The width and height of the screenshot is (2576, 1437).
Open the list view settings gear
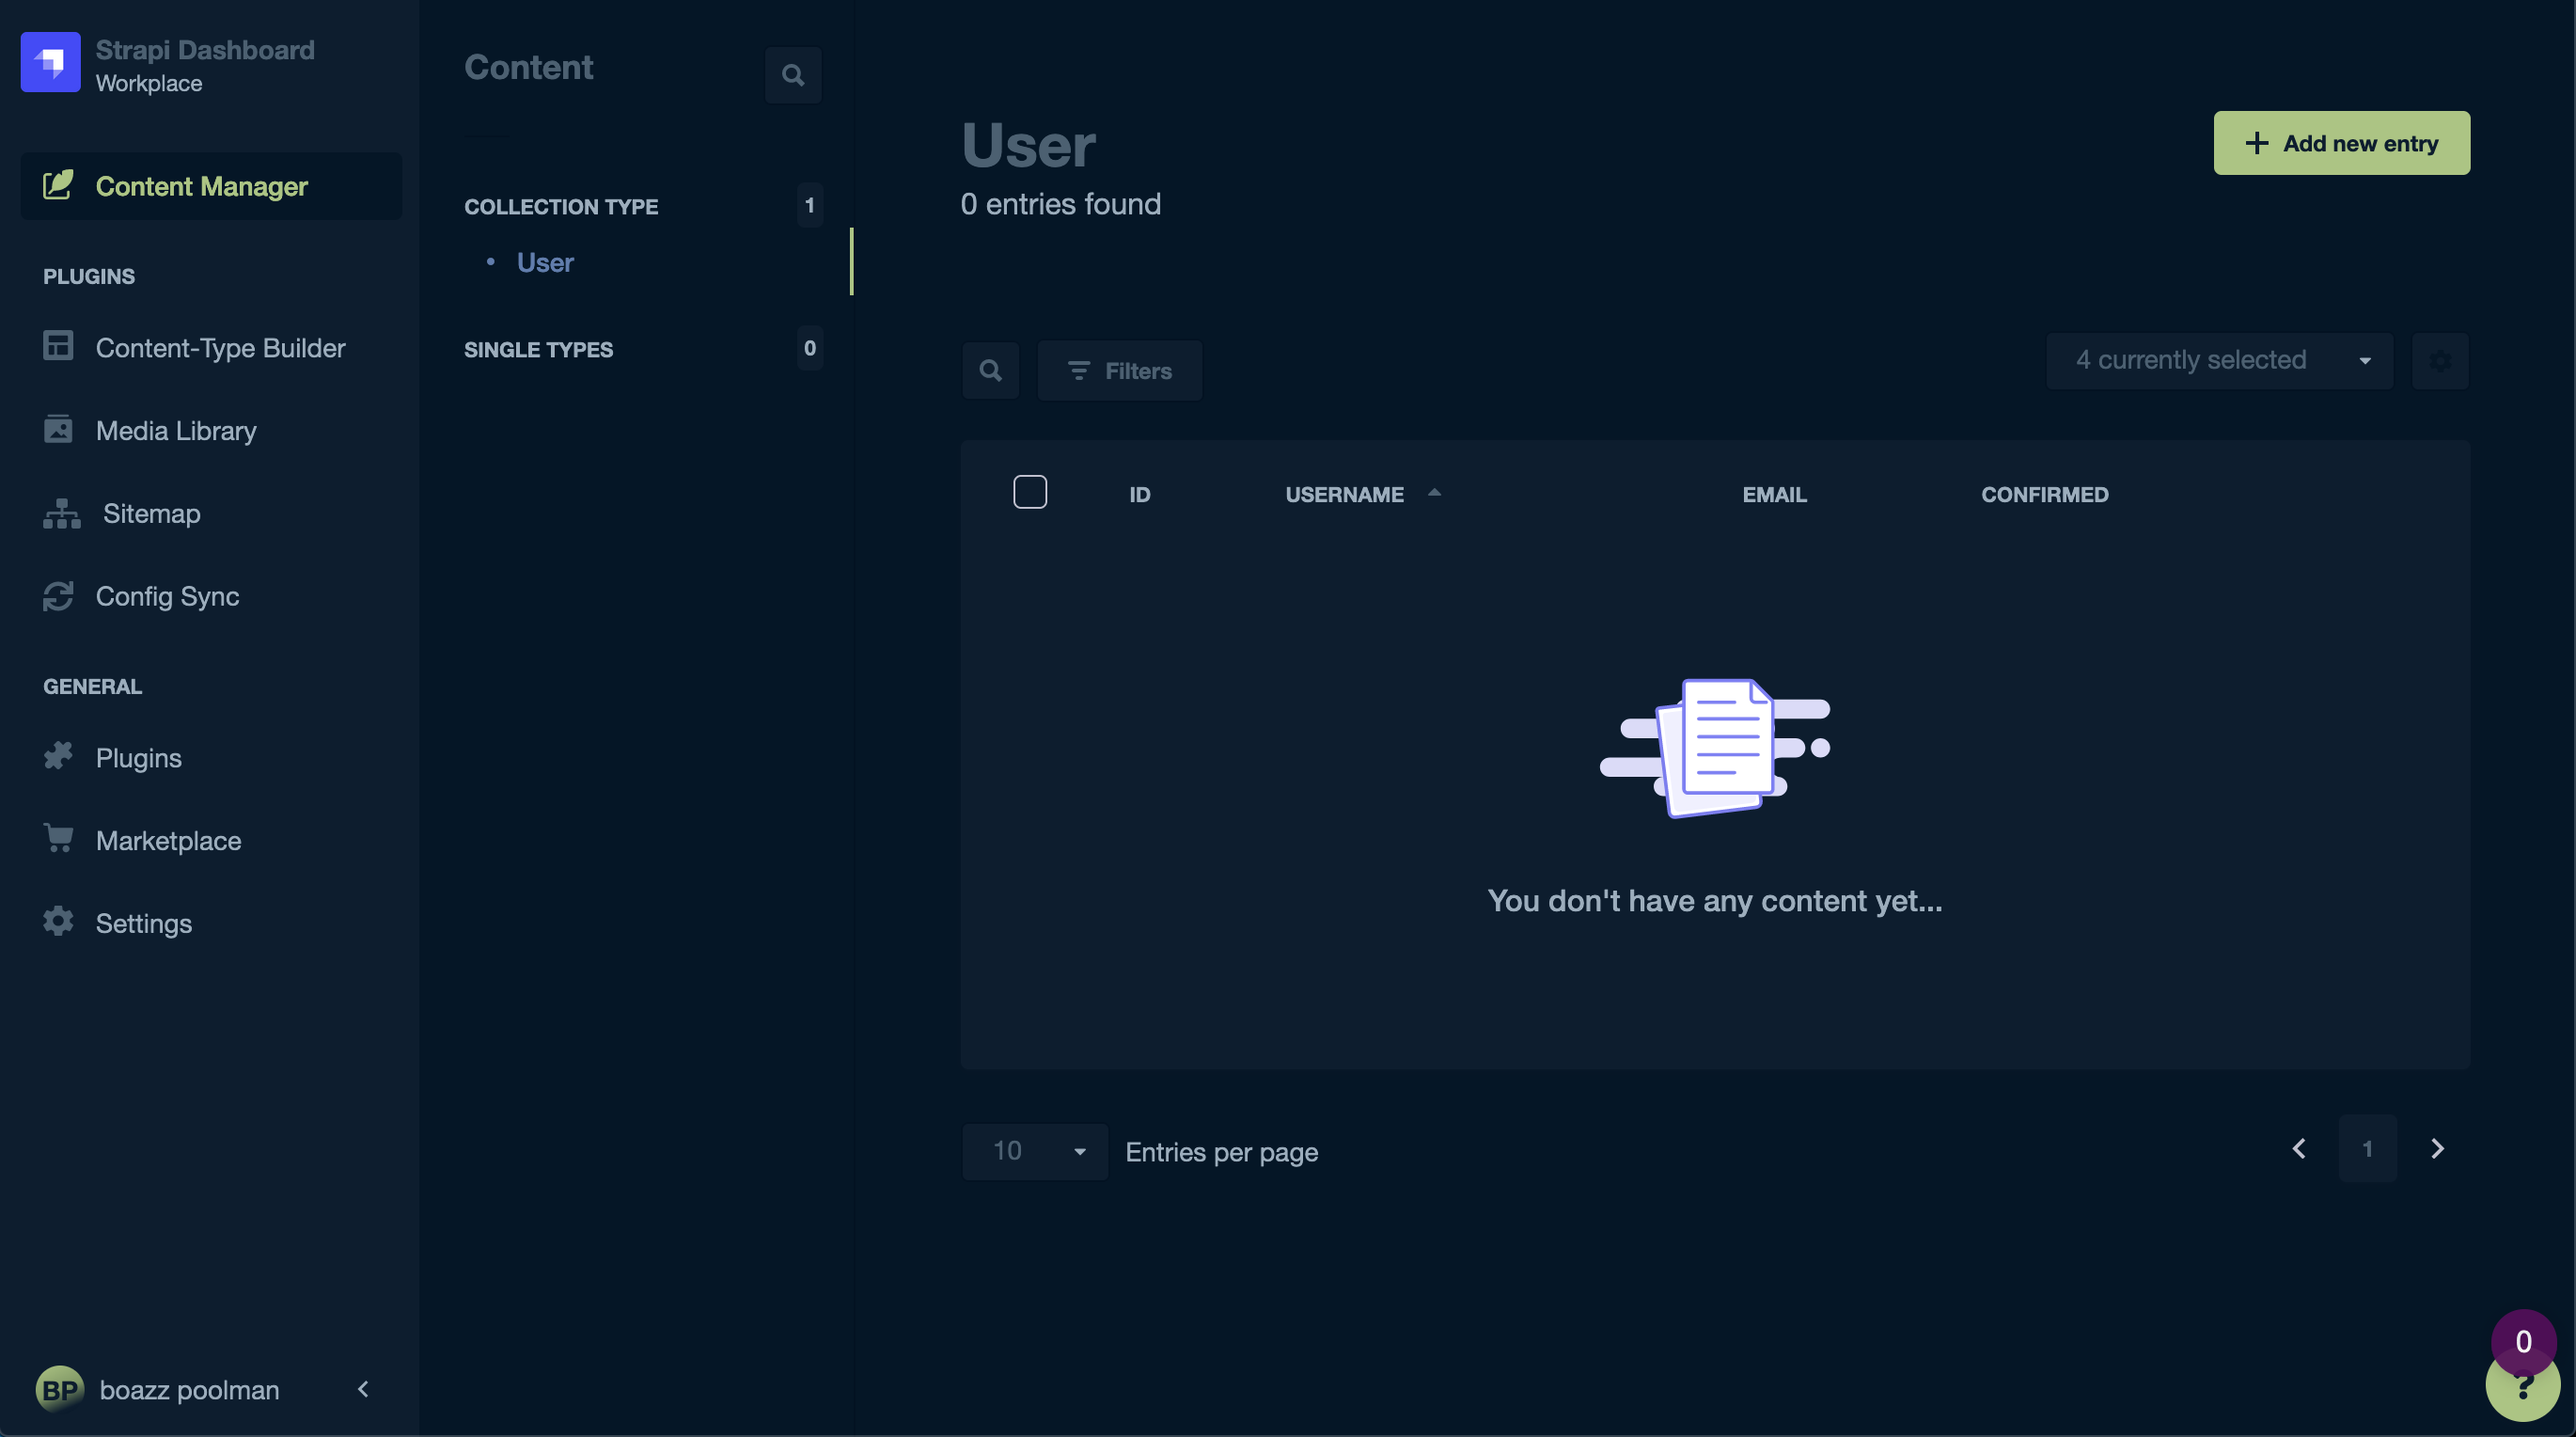click(x=2440, y=361)
